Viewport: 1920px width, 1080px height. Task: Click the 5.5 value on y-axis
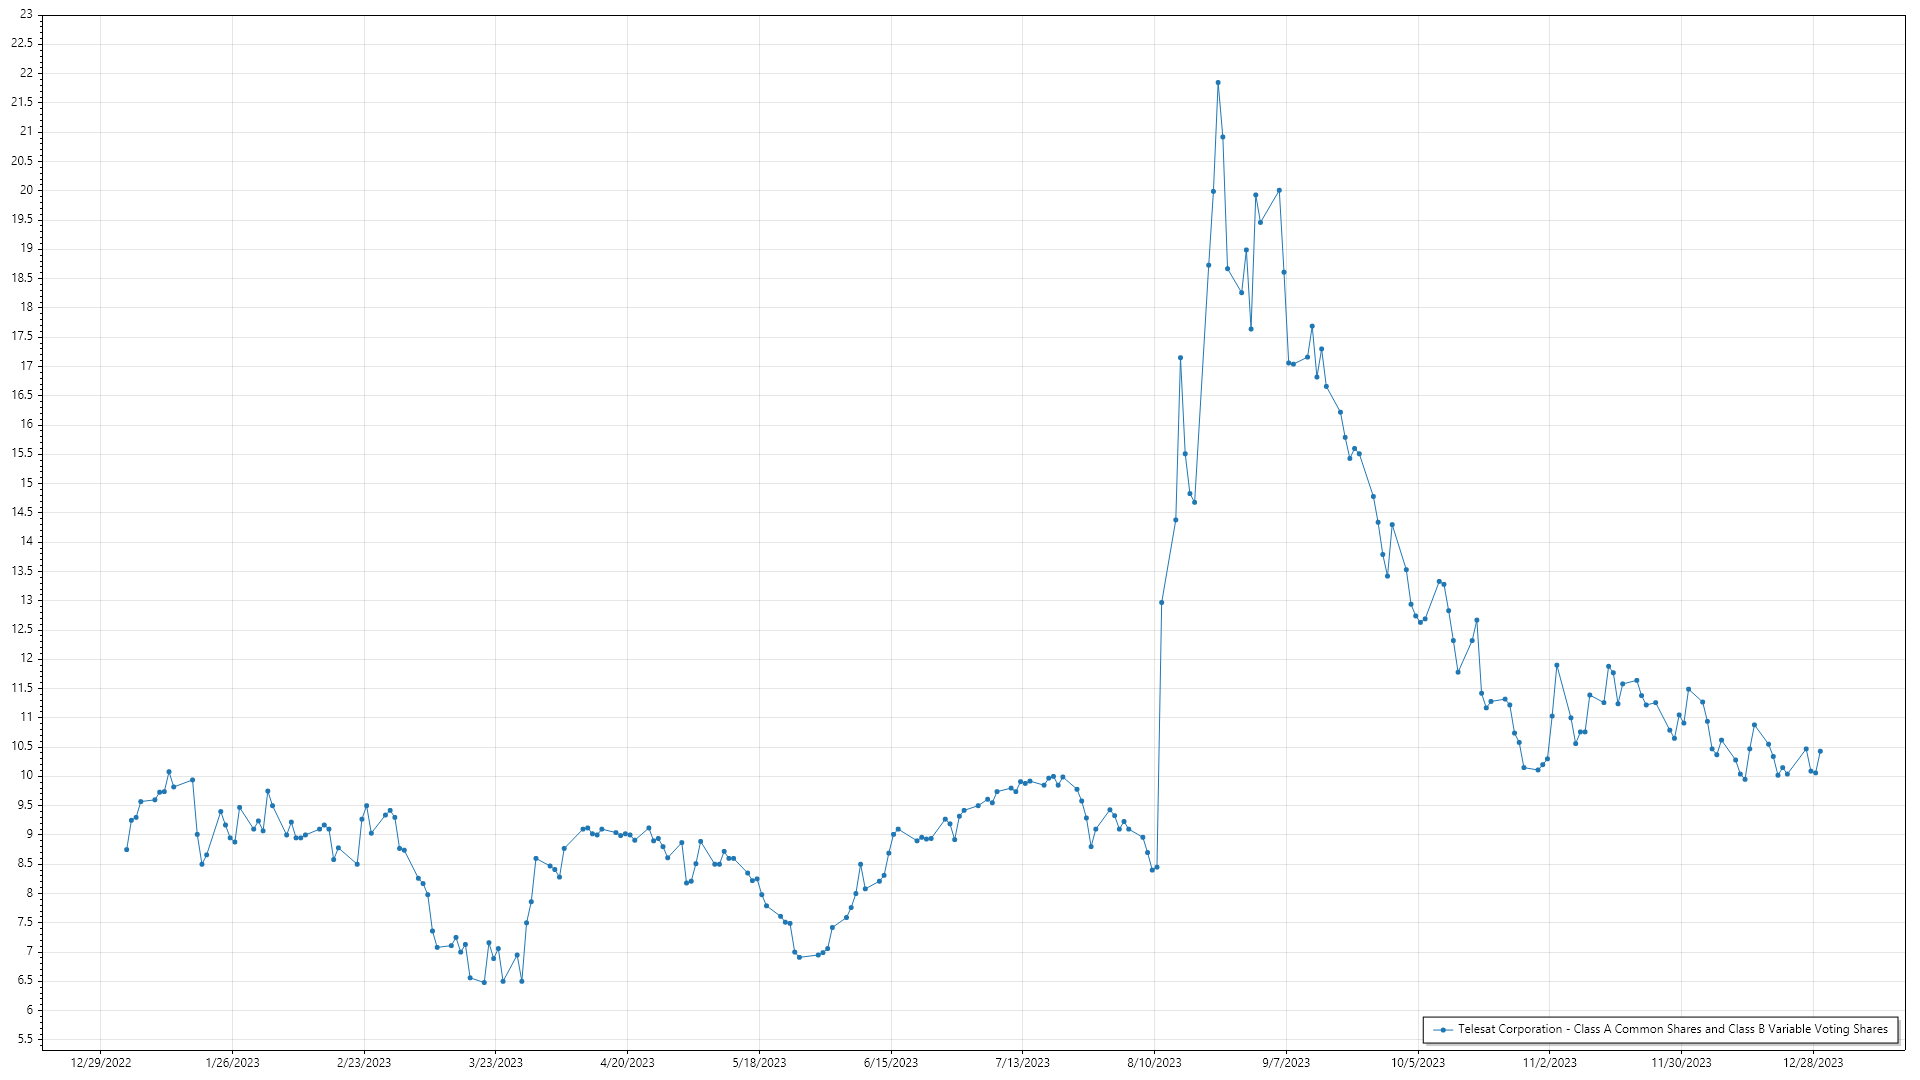(x=24, y=1040)
